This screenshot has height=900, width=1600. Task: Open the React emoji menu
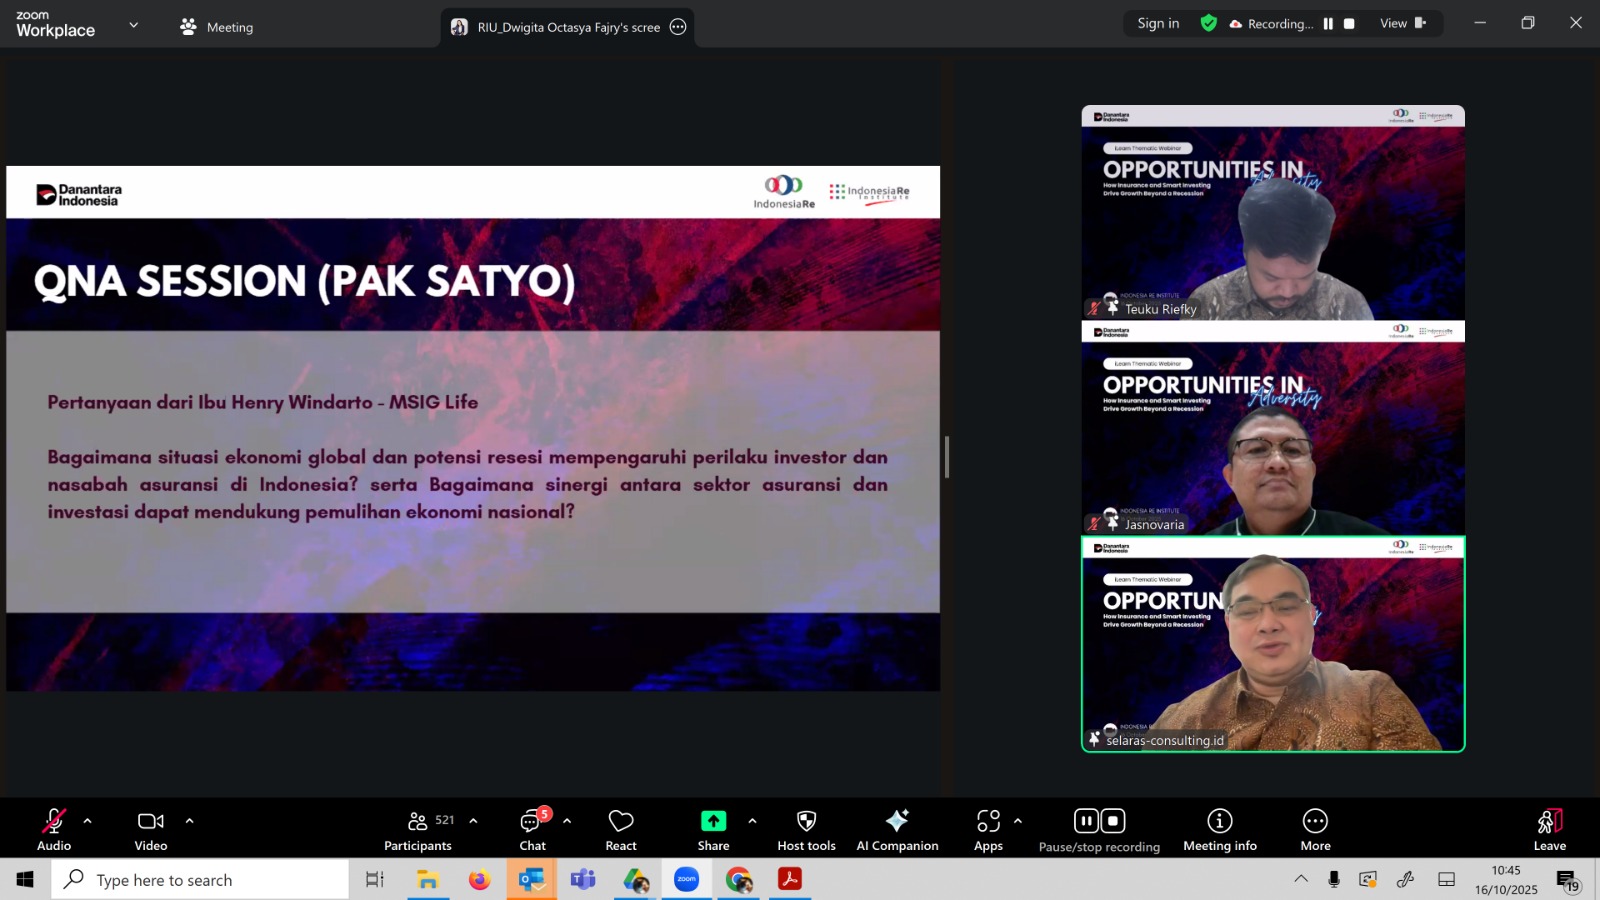click(x=621, y=830)
